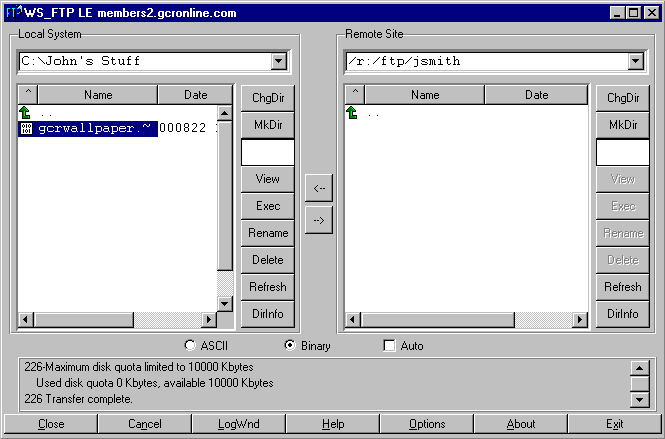The width and height of the screenshot is (665, 439).
Task: Click local parent directory green arrow icon
Action: 25,113
